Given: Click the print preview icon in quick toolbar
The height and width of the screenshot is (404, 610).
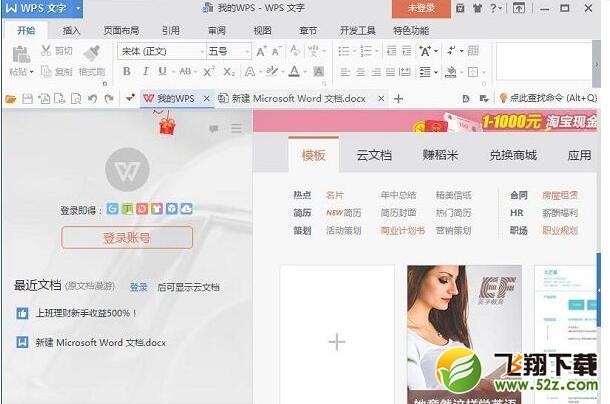Looking at the screenshot, I should pos(76,99).
